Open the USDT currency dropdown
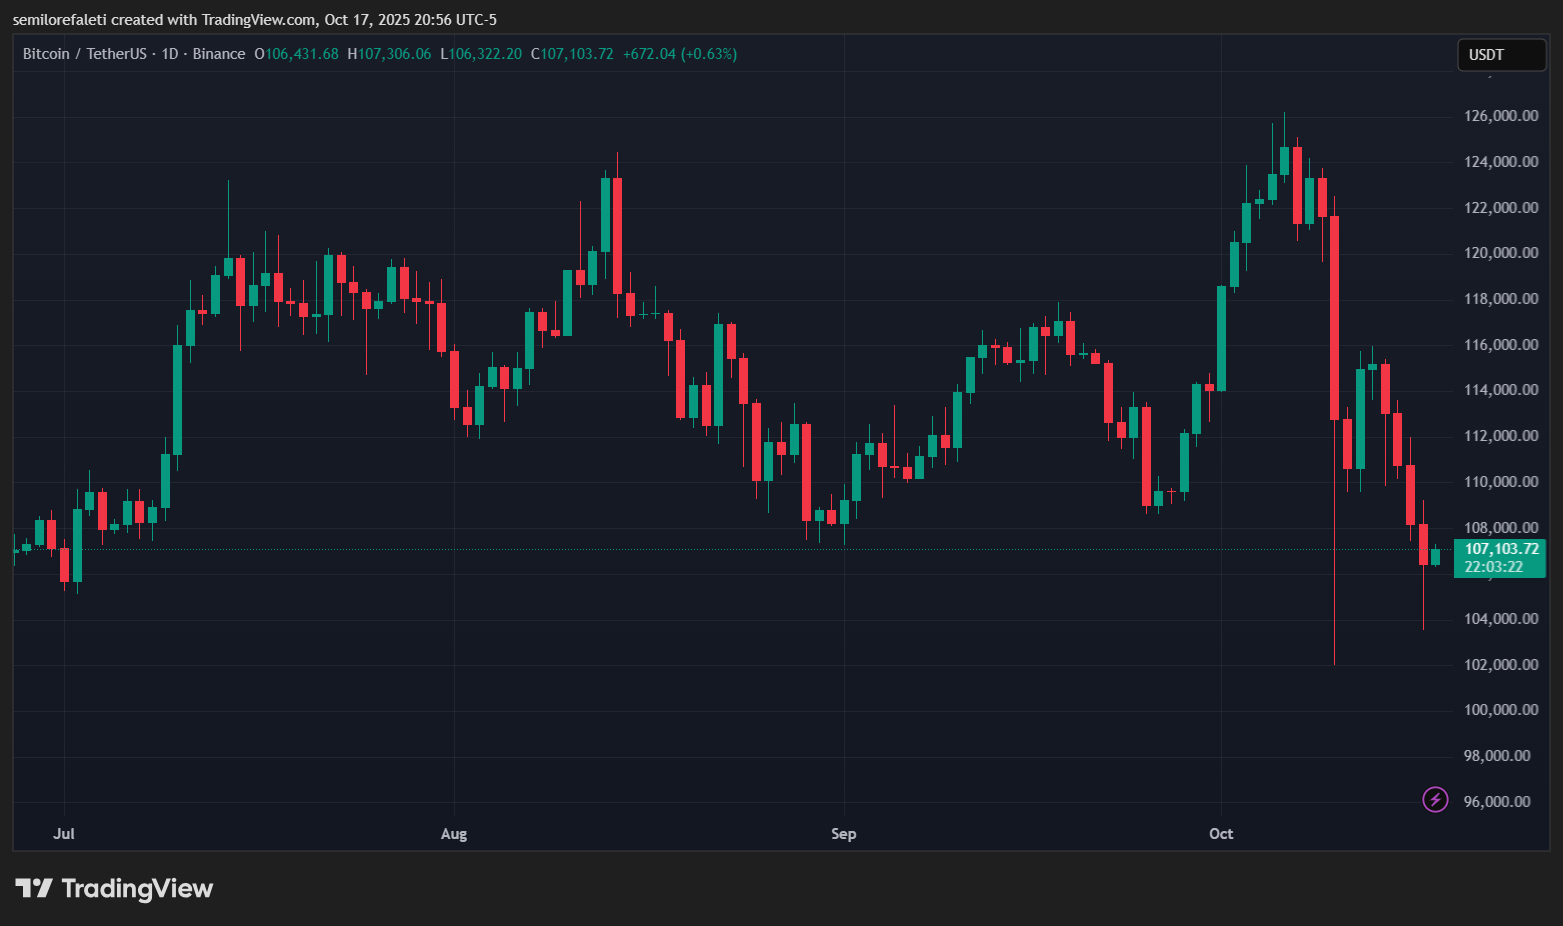Image resolution: width=1563 pixels, height=926 pixels. 1501,55
